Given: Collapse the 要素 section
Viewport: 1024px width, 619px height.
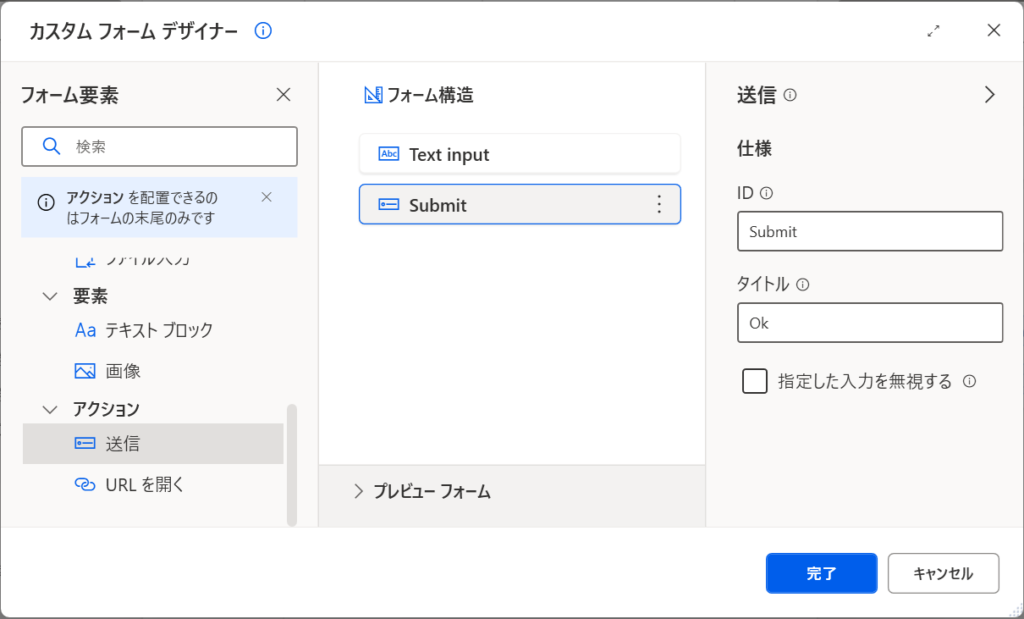Looking at the screenshot, I should tap(50, 296).
